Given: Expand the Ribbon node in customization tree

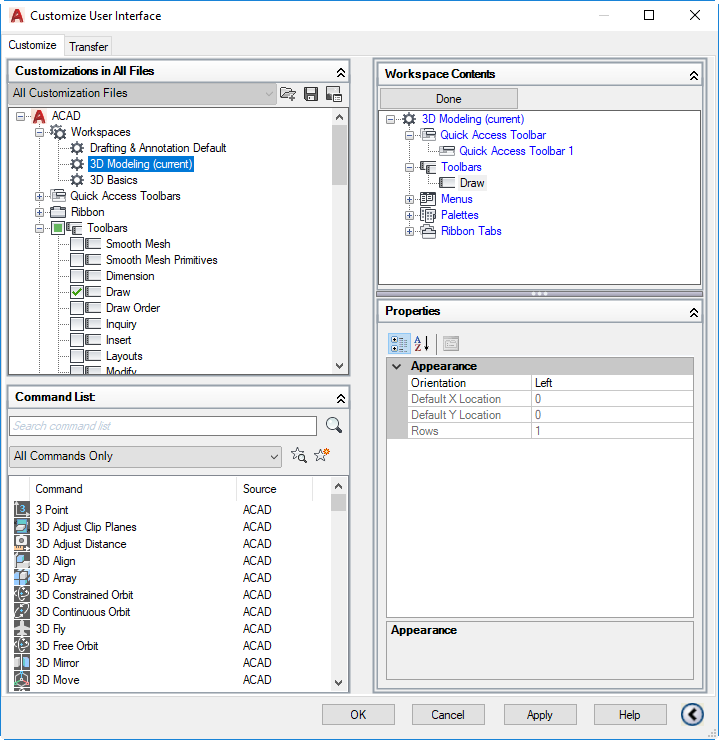Looking at the screenshot, I should (x=40, y=212).
